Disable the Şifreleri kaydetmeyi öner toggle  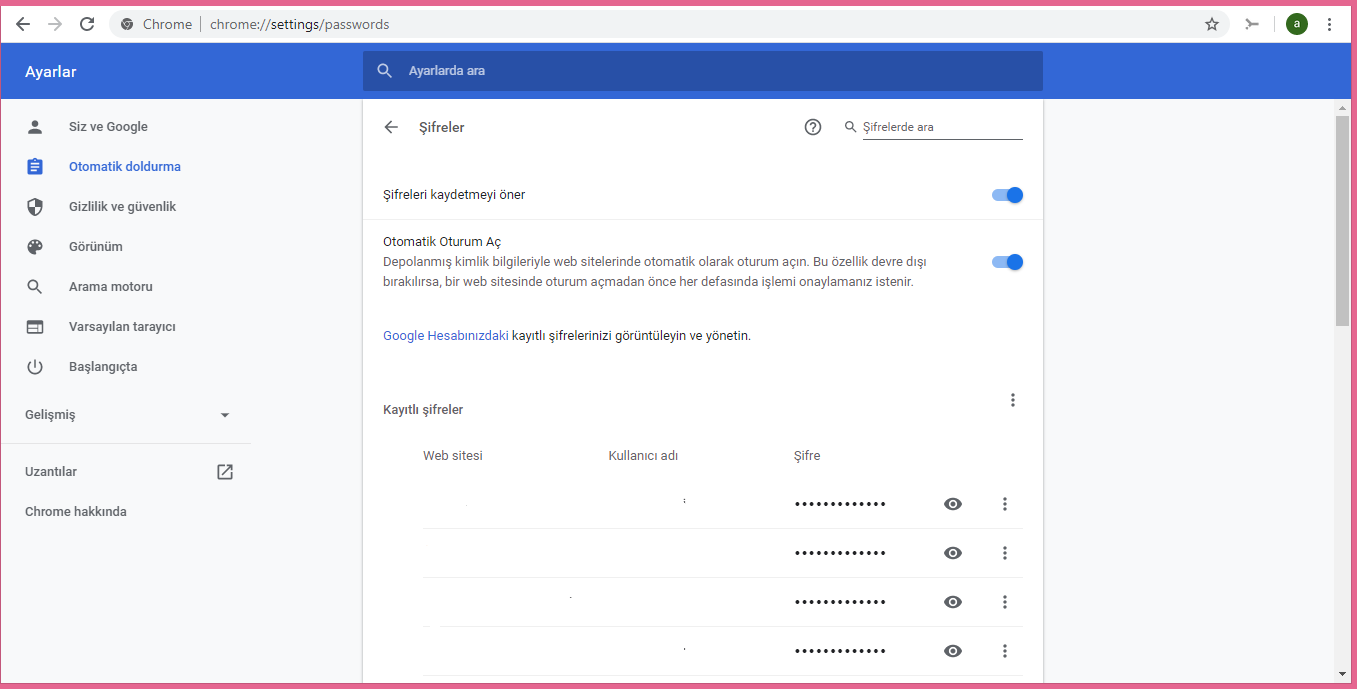[x=1007, y=195]
